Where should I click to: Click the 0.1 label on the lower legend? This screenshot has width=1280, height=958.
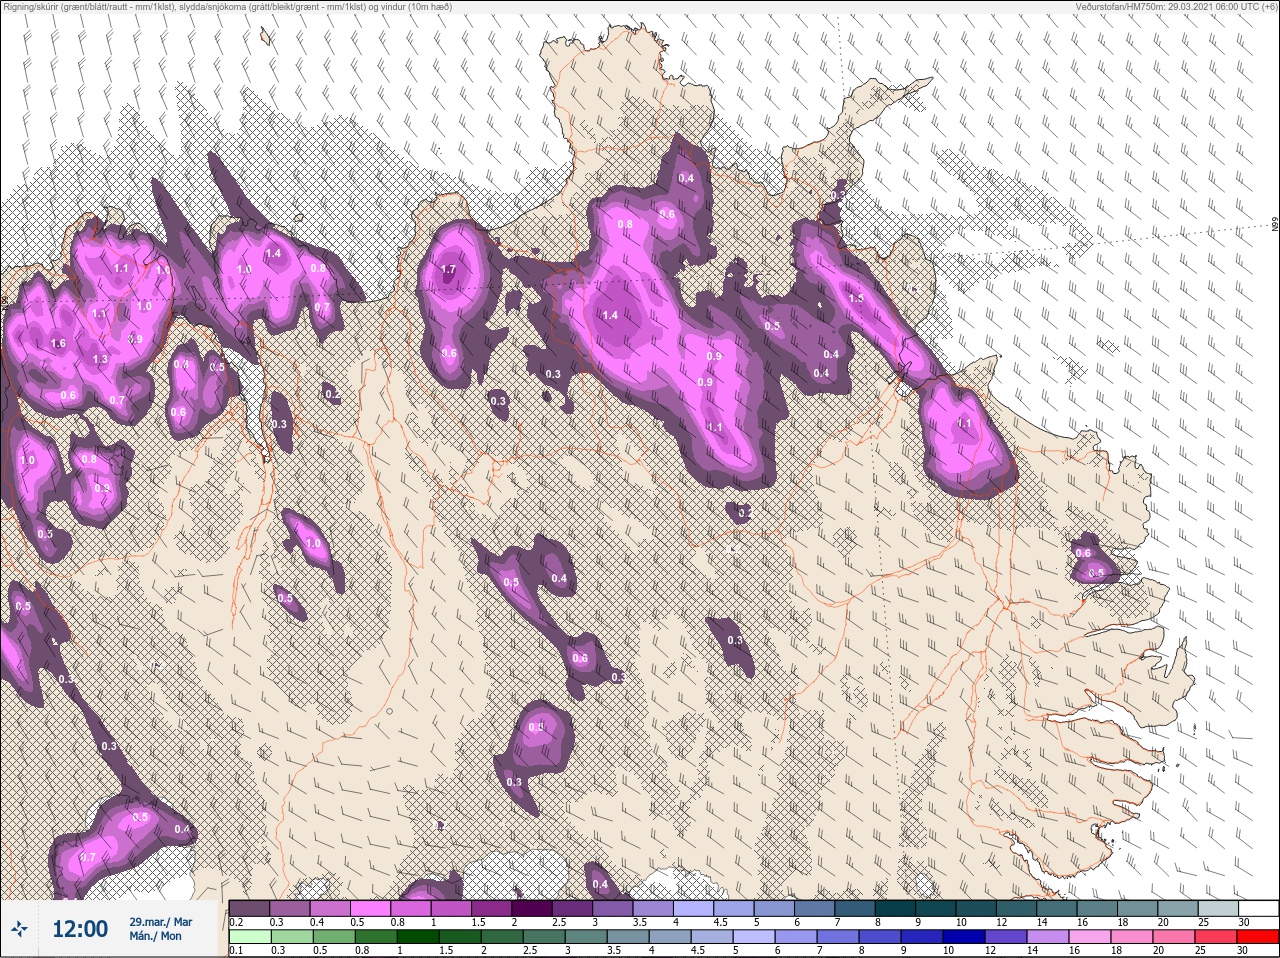[236, 951]
